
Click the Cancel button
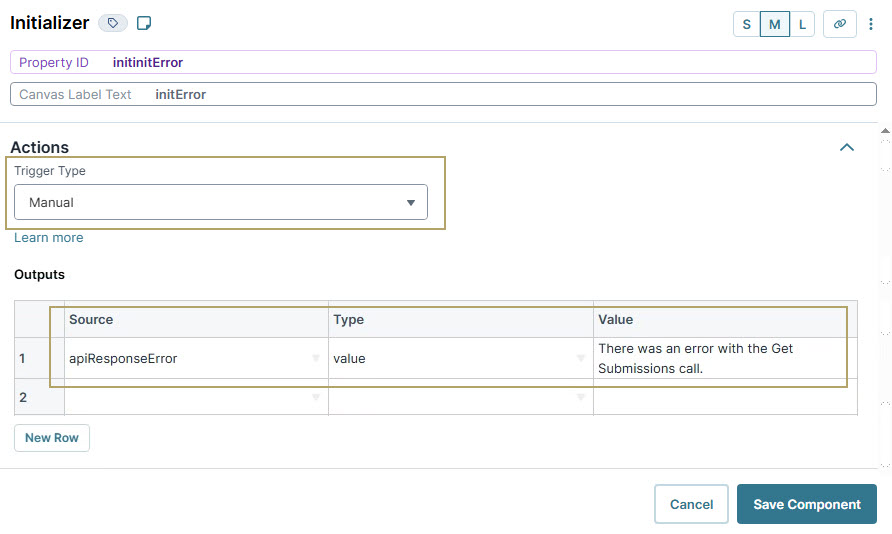click(691, 504)
